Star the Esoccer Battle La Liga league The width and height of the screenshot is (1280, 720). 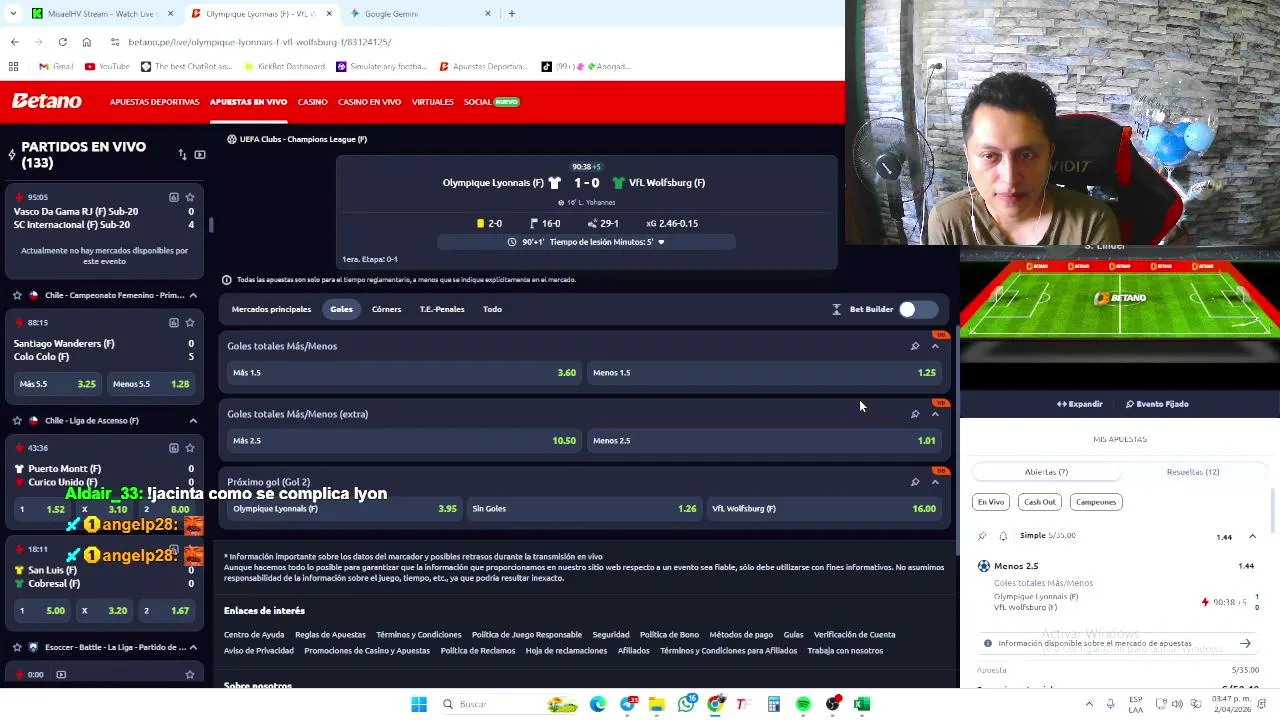17,647
